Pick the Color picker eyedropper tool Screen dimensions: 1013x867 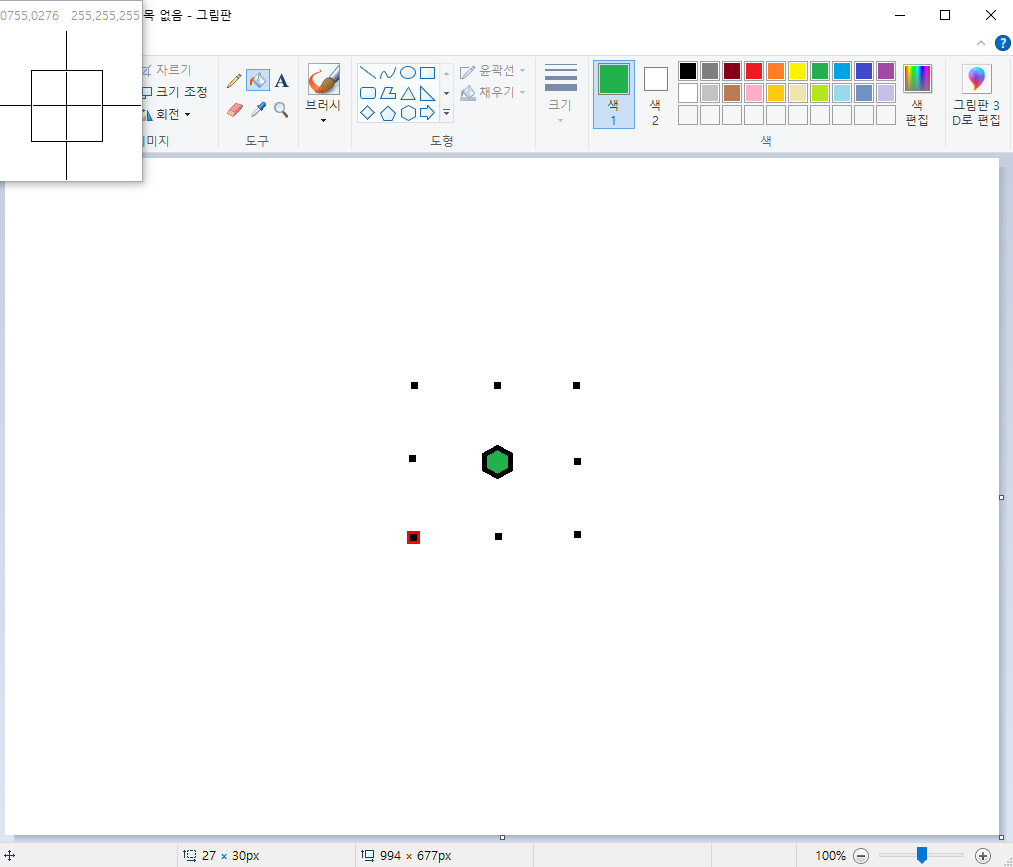pos(258,109)
